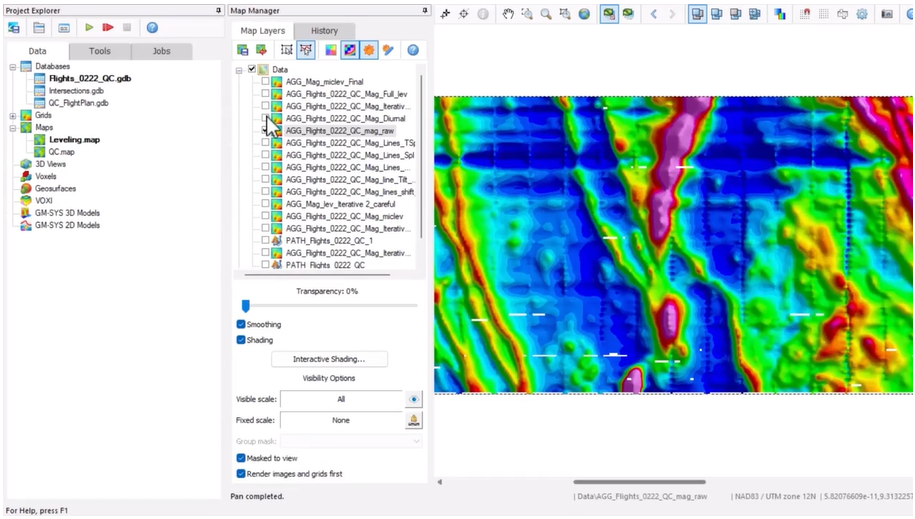915x519 pixels.
Task: Check the AGG_Mag_miclev_Final layer checkbox
Action: coord(266,81)
